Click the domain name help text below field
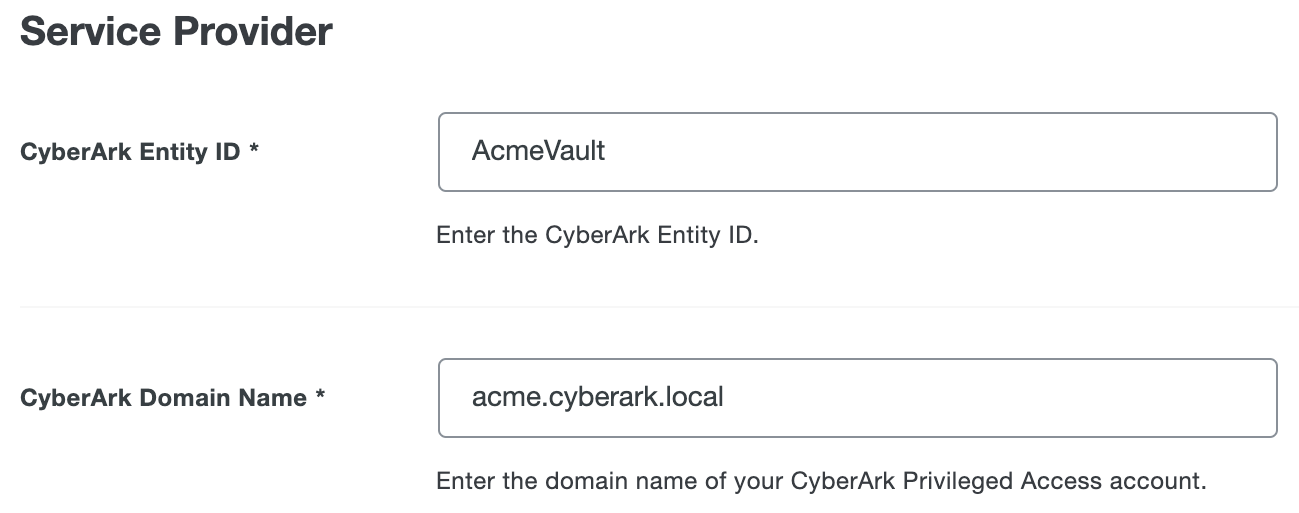The image size is (1299, 513). coord(821,481)
